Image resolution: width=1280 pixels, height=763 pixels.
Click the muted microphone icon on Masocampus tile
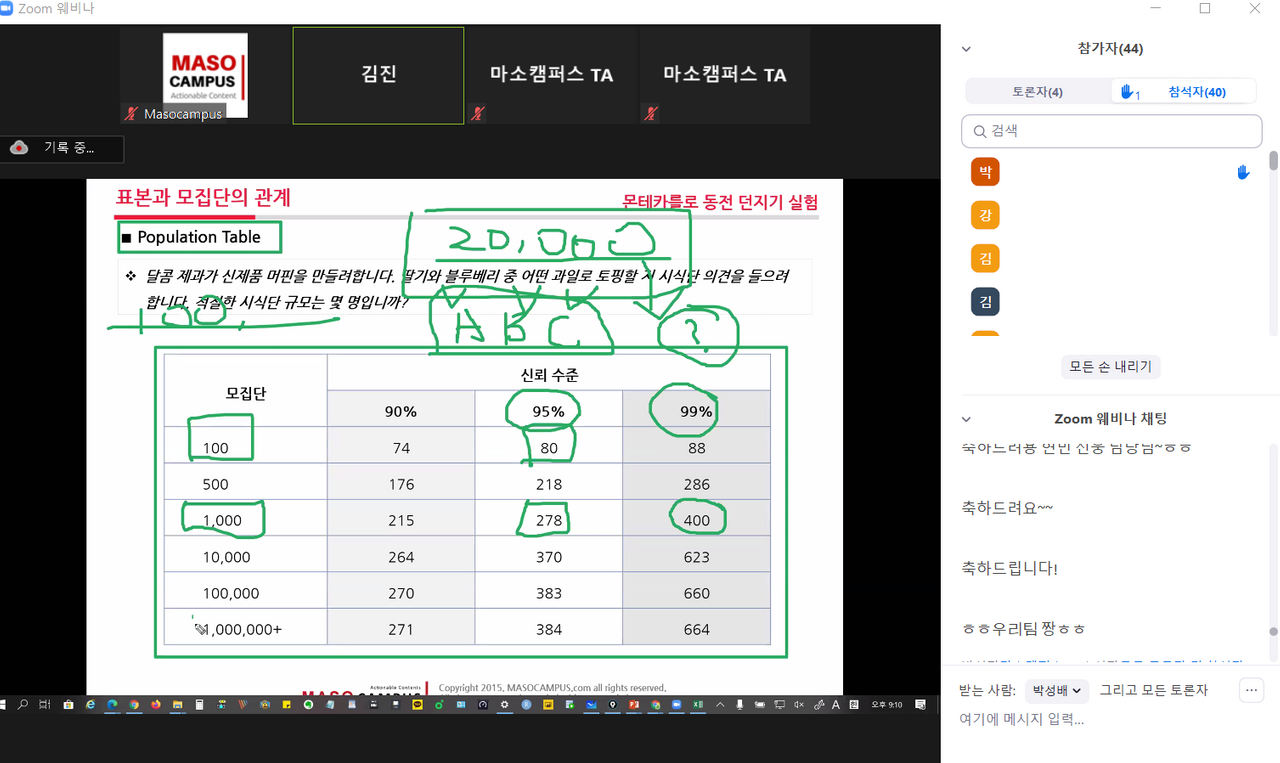(131, 114)
